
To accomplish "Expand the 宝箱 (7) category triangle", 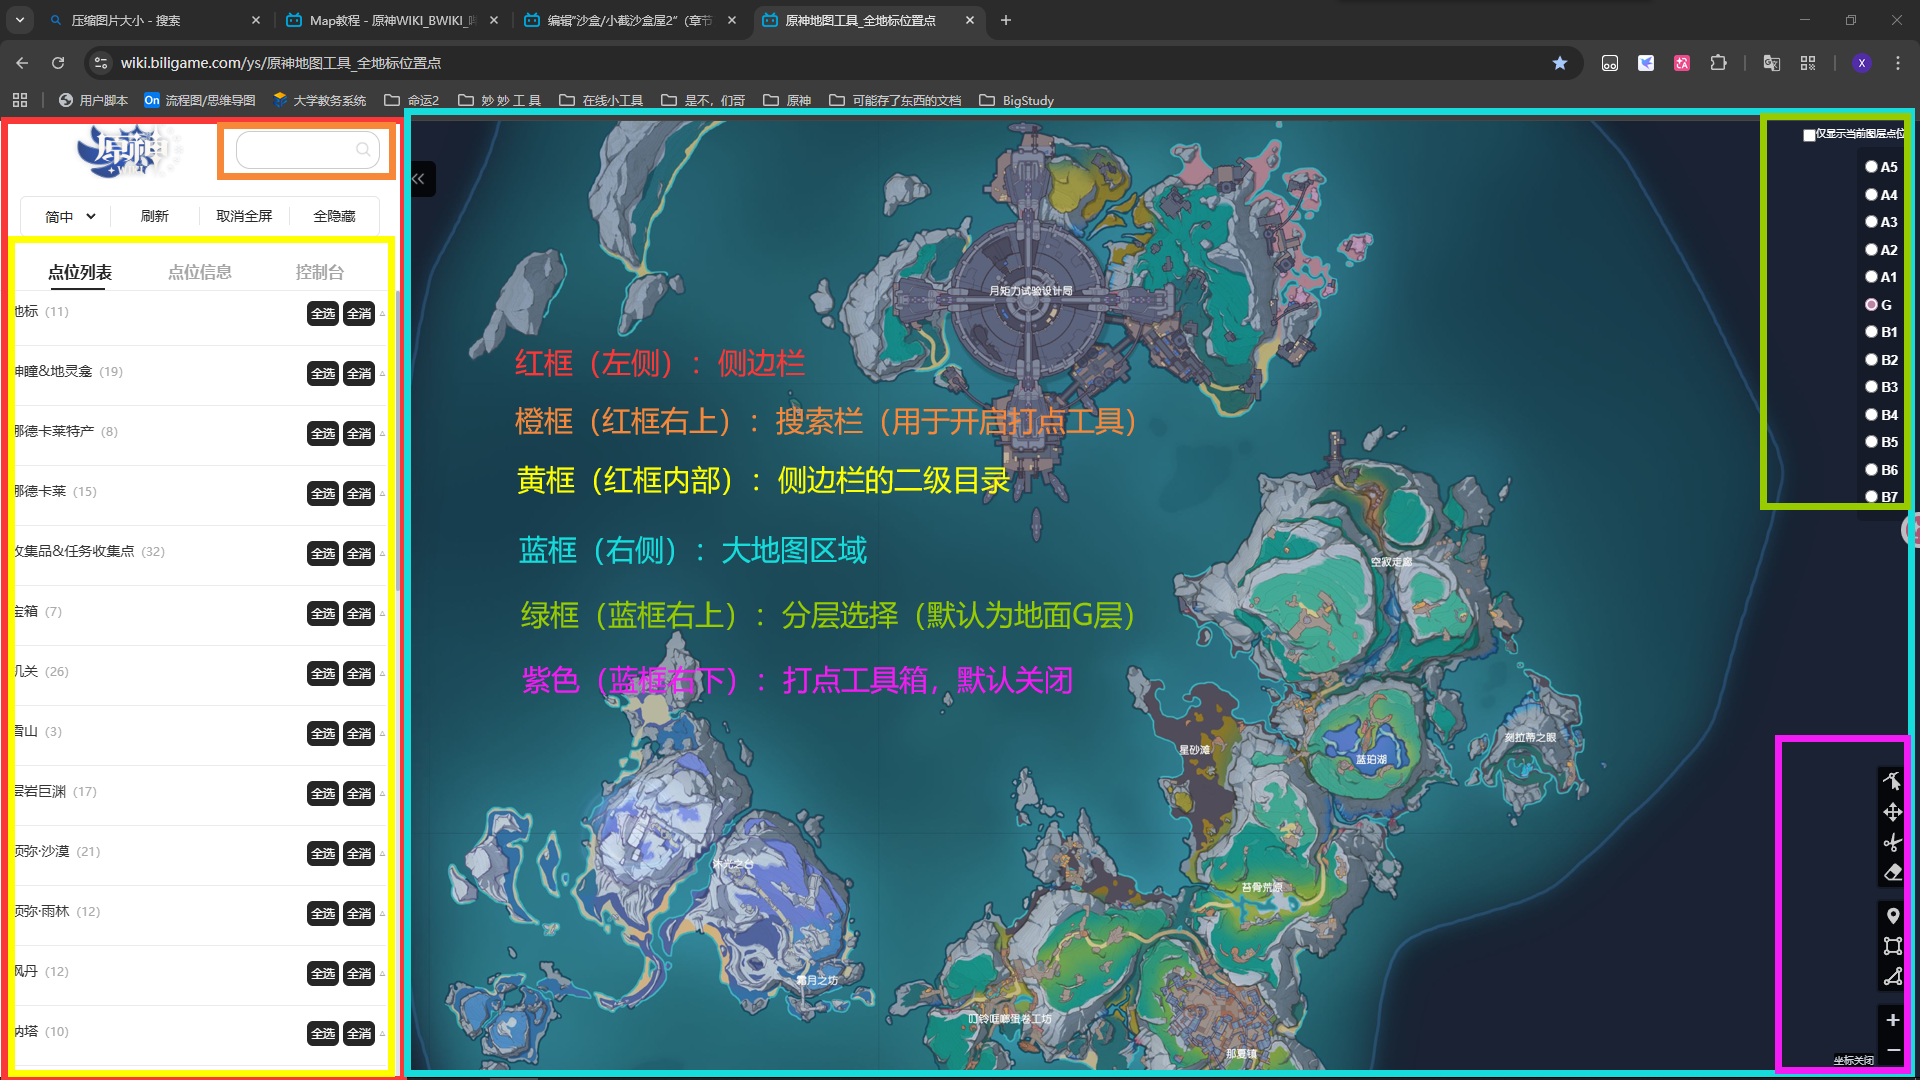I will coord(382,614).
